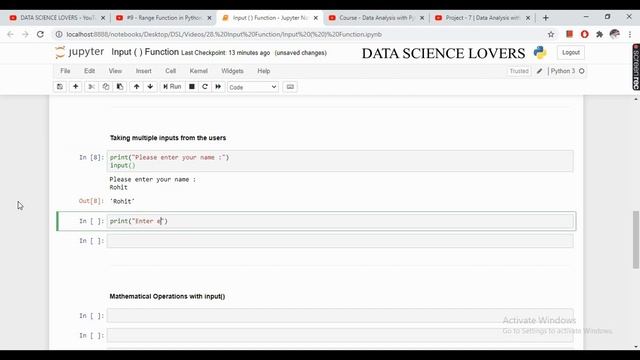Click the Jupyter logo
The height and width of the screenshot is (360, 640).
(80, 52)
